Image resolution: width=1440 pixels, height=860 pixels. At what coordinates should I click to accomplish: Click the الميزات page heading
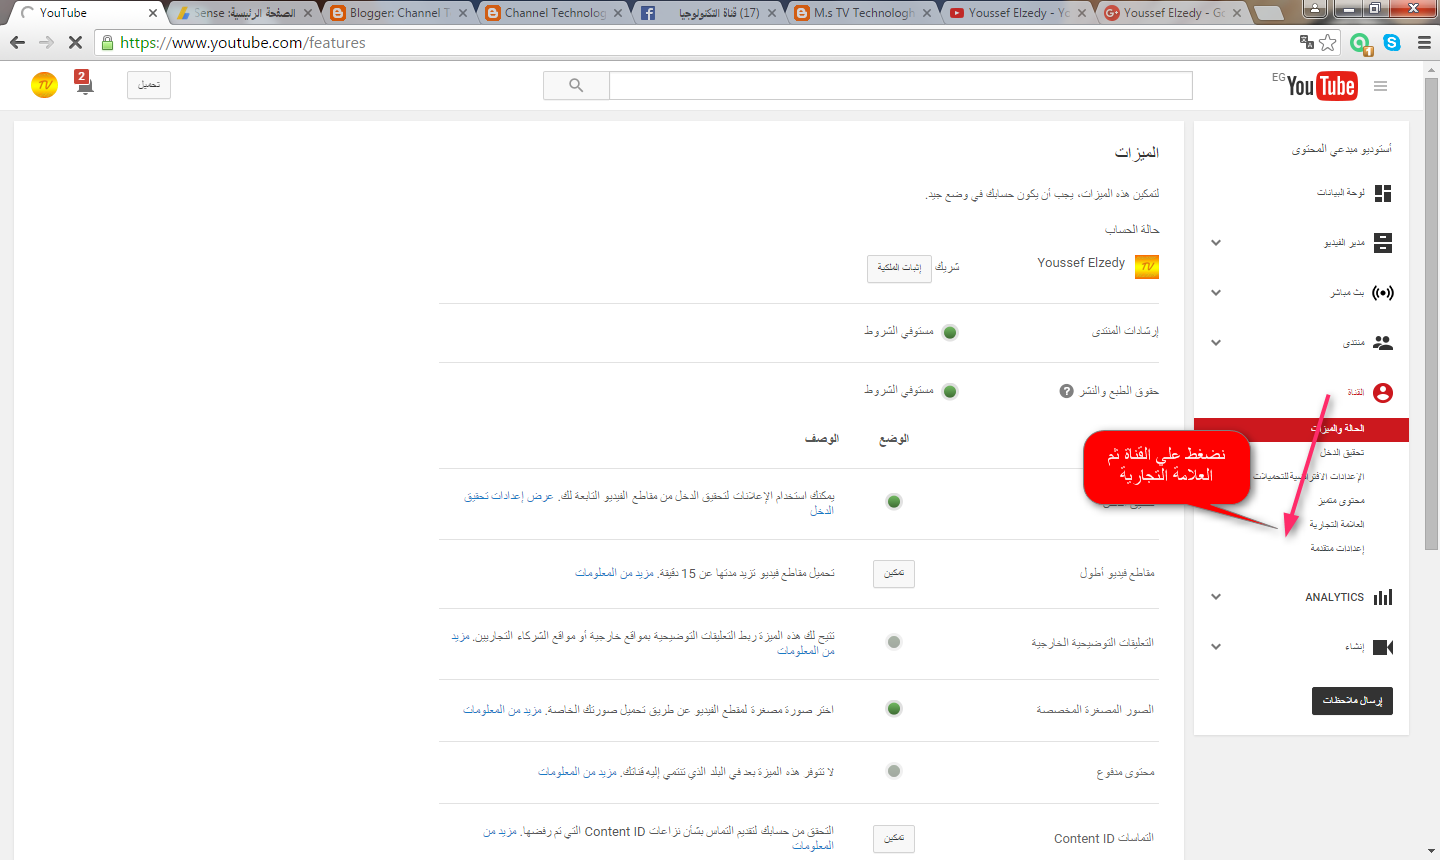point(1137,153)
